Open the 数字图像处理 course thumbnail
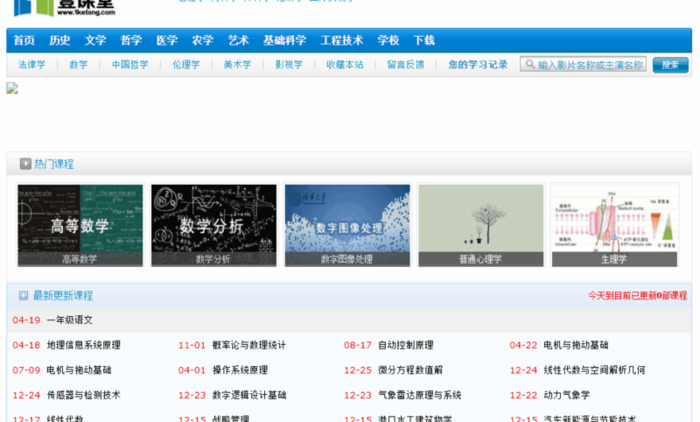700x422 pixels. [x=347, y=225]
